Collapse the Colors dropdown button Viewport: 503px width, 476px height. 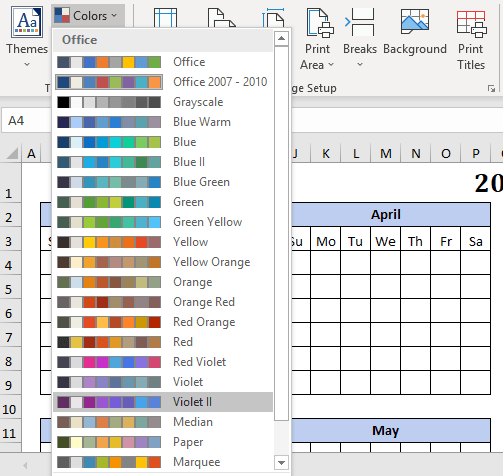[x=88, y=16]
